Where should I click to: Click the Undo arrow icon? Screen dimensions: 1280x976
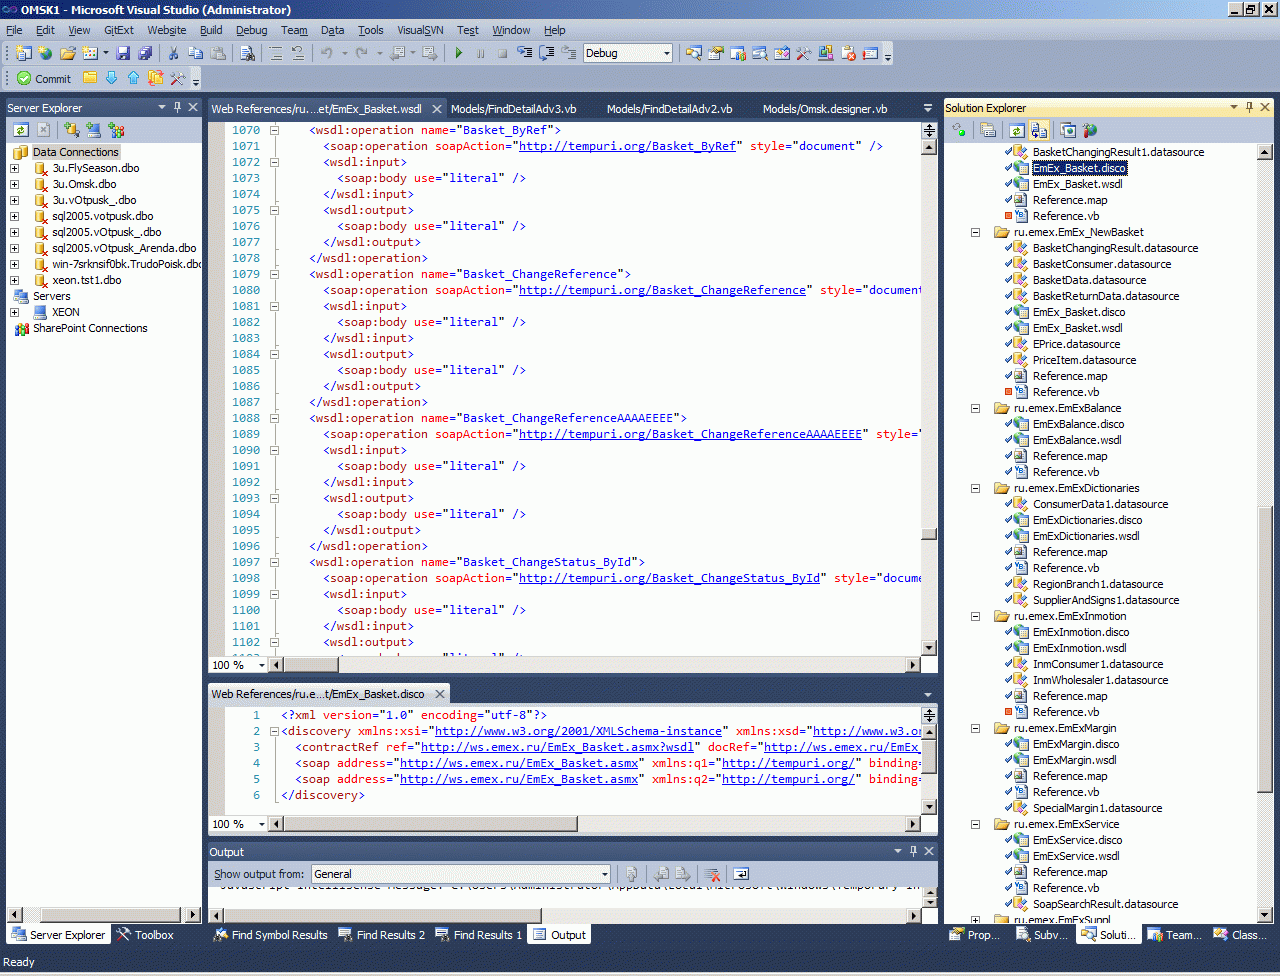[326, 53]
